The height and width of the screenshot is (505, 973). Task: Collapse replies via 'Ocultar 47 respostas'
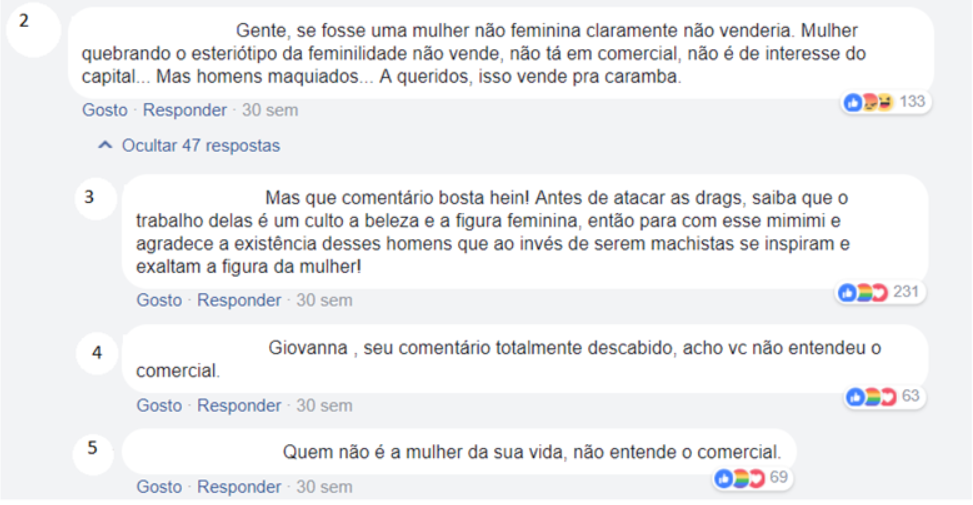[x=200, y=146]
